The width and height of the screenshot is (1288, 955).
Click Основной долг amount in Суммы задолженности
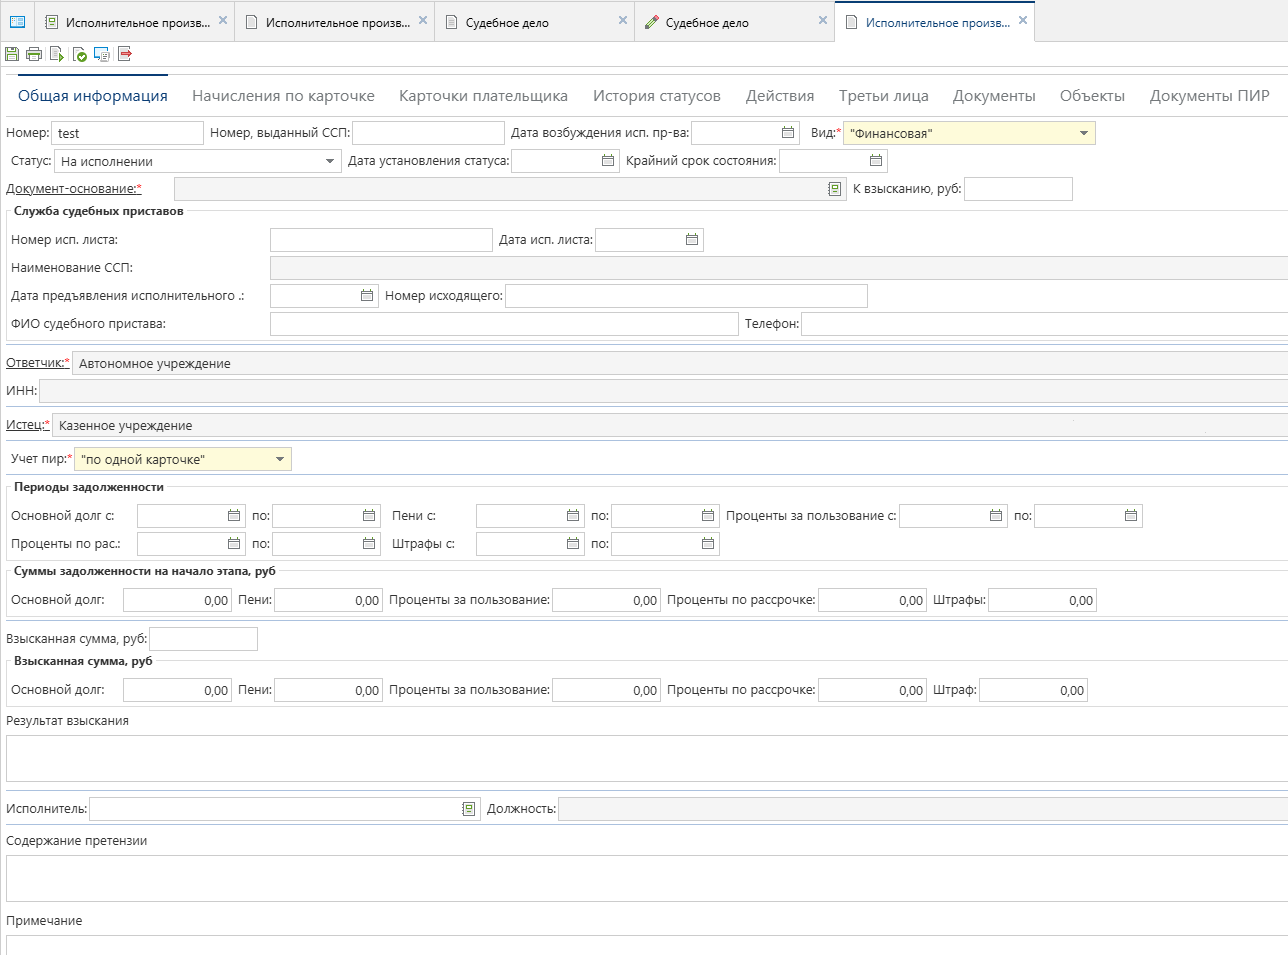tap(177, 600)
